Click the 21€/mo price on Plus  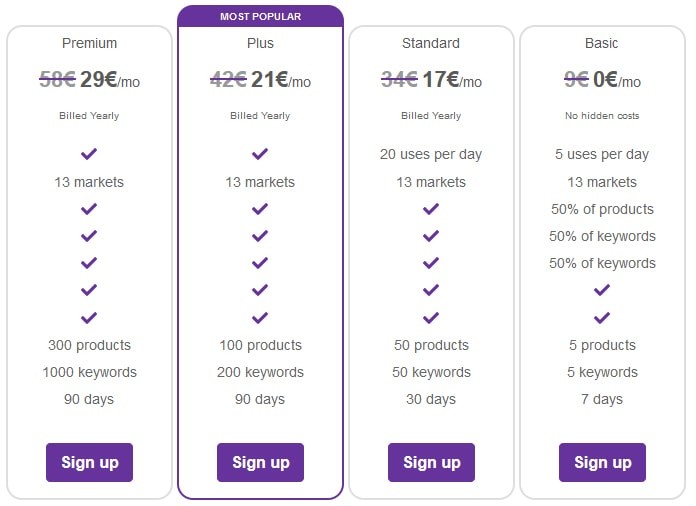281,80
